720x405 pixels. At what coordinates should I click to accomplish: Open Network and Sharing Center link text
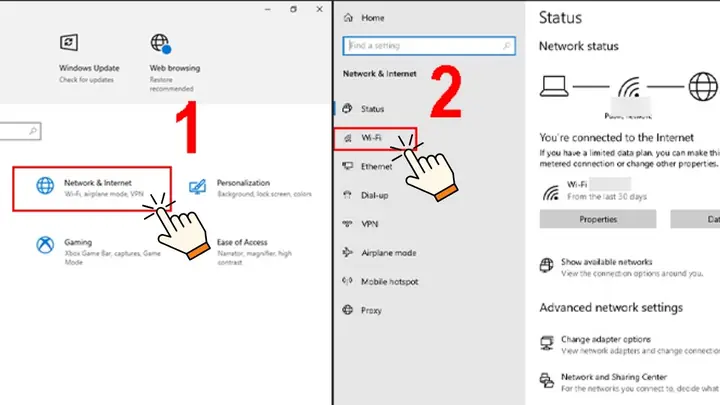(x=614, y=377)
